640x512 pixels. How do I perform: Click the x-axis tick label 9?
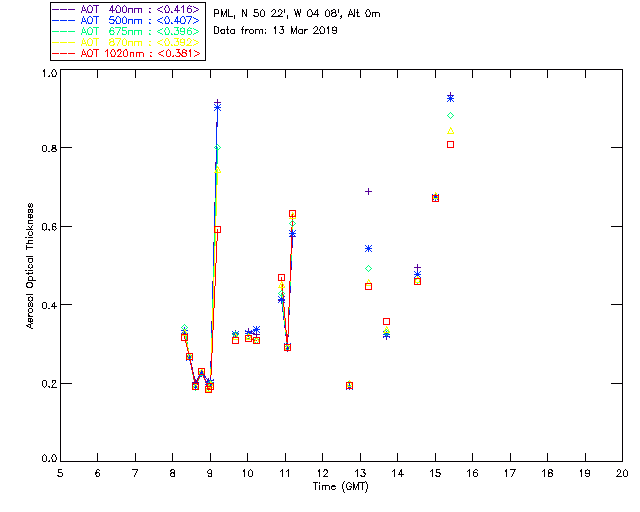(x=210, y=473)
